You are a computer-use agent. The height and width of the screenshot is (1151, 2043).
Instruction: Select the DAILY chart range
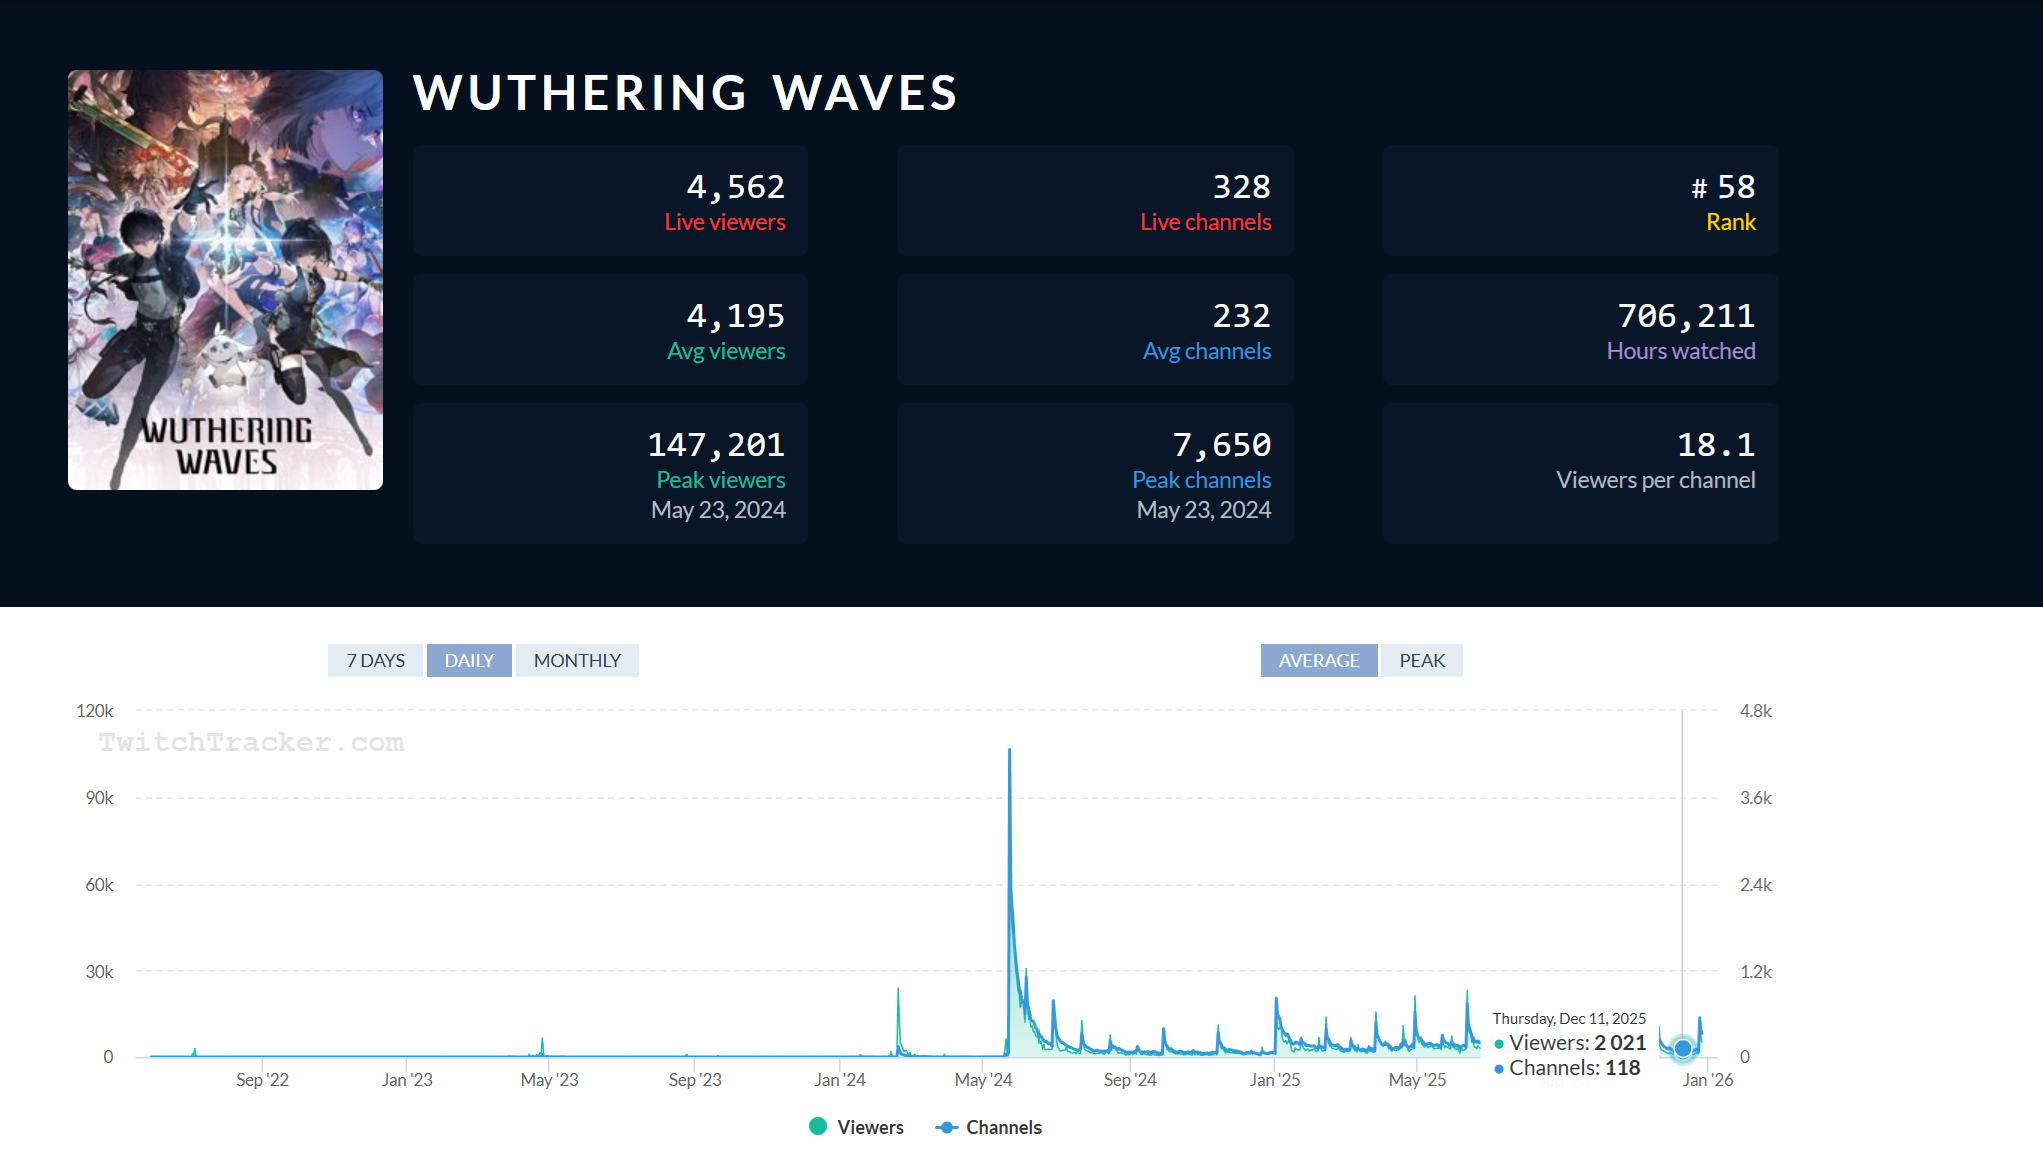(x=469, y=660)
